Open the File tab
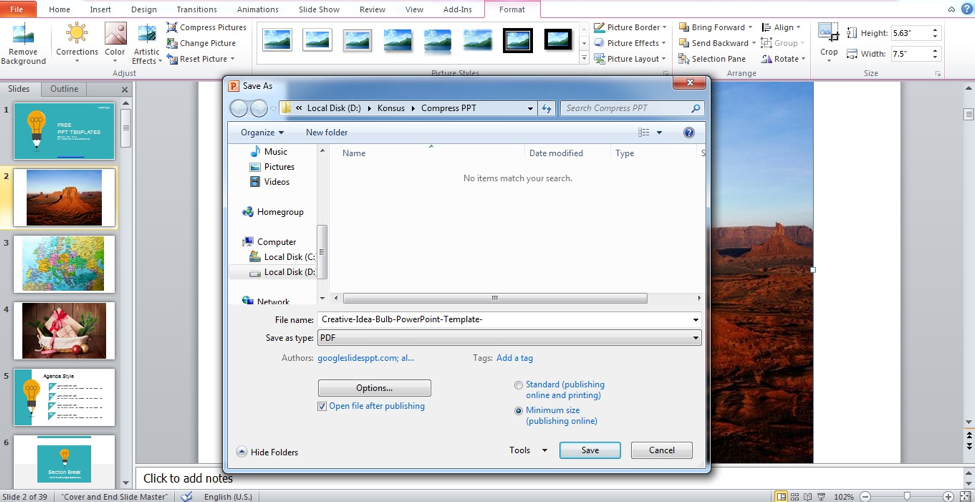This screenshot has height=502, width=975. click(17, 9)
